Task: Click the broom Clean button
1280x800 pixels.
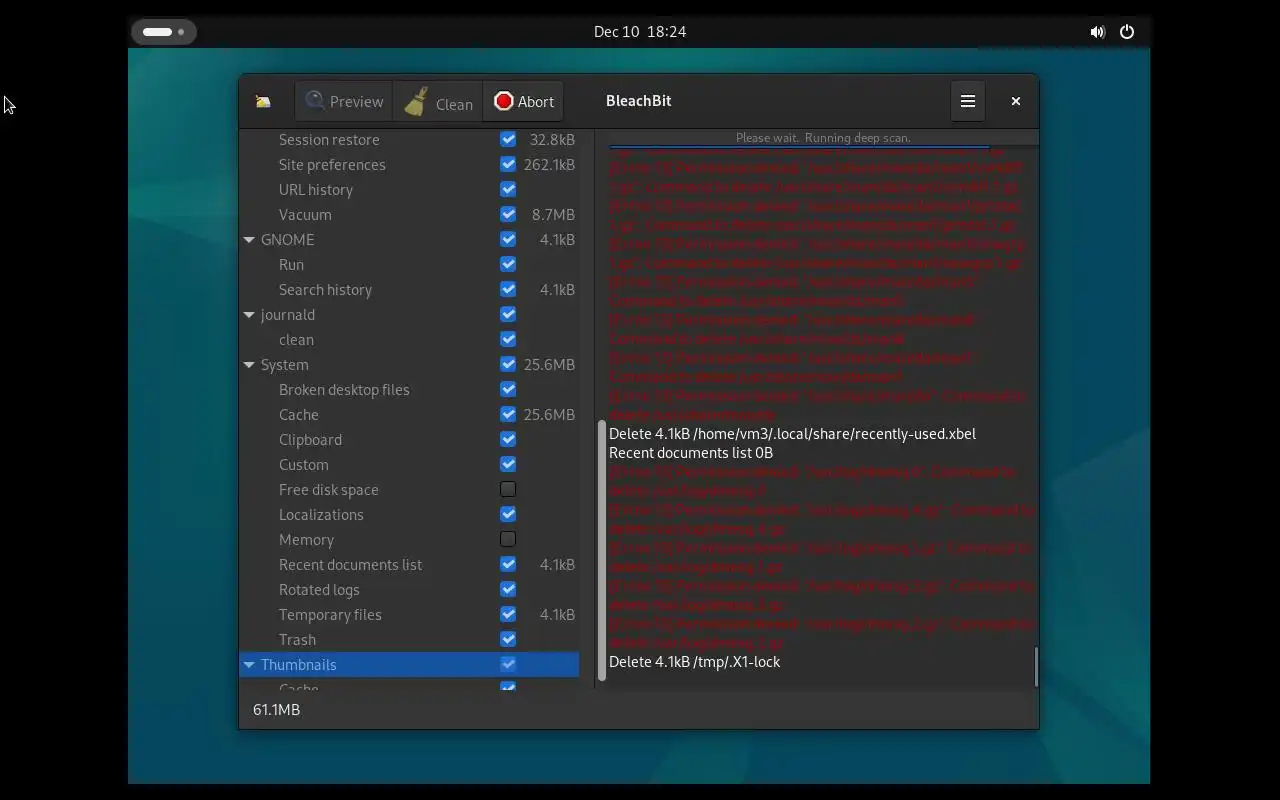Action: (438, 101)
